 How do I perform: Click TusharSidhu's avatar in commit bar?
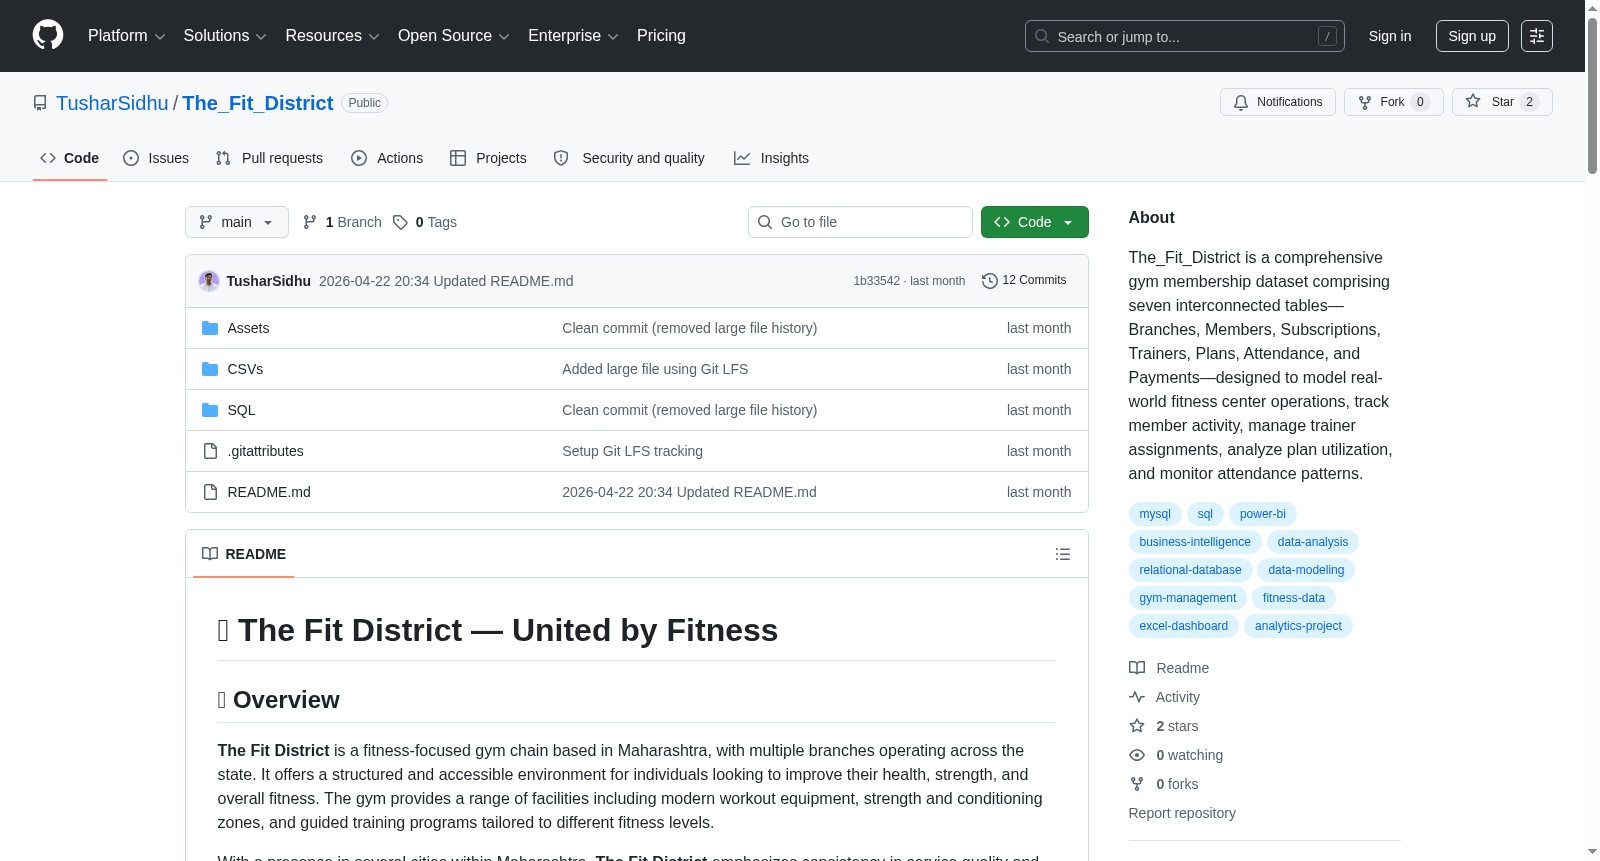coord(209,281)
